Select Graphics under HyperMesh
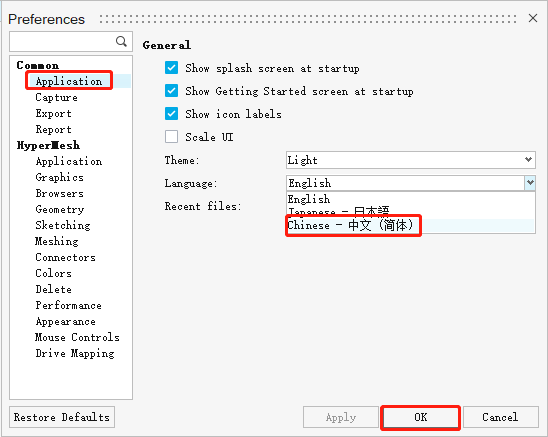Viewport: 548px width, 437px height. pyautogui.click(x=59, y=177)
